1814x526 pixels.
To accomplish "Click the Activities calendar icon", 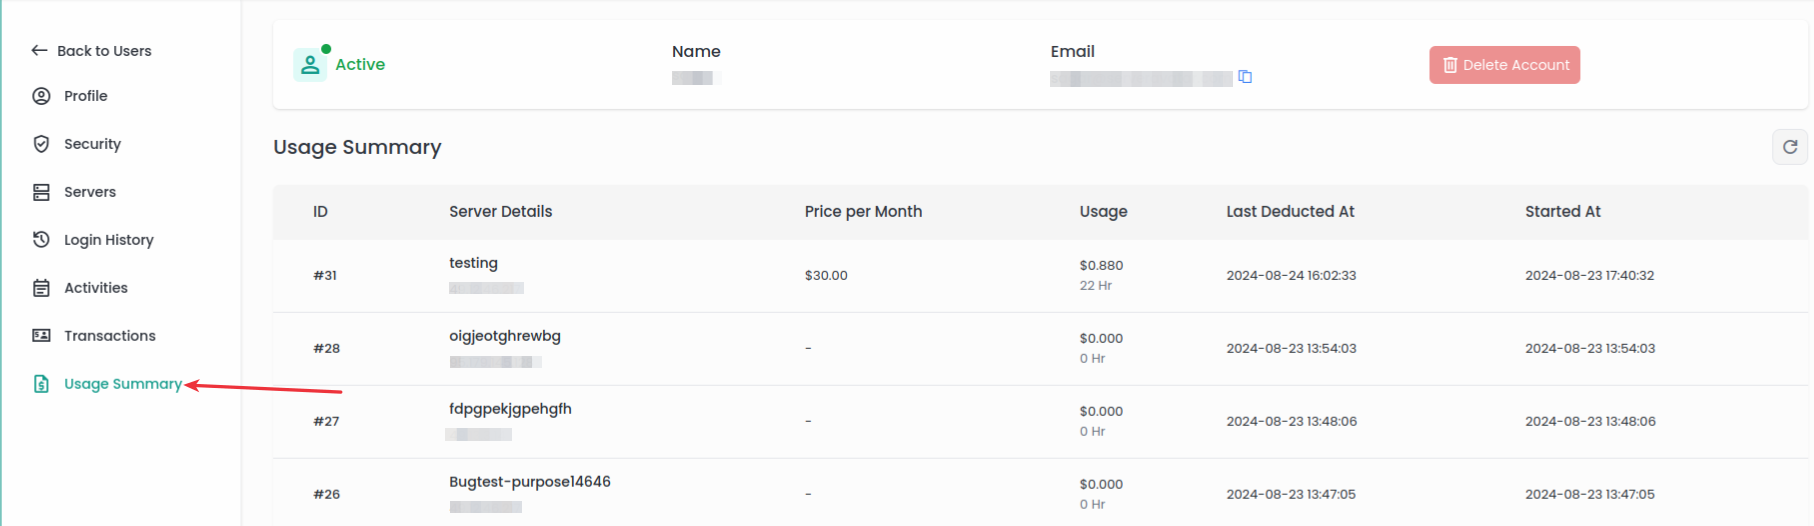I will [x=41, y=288].
